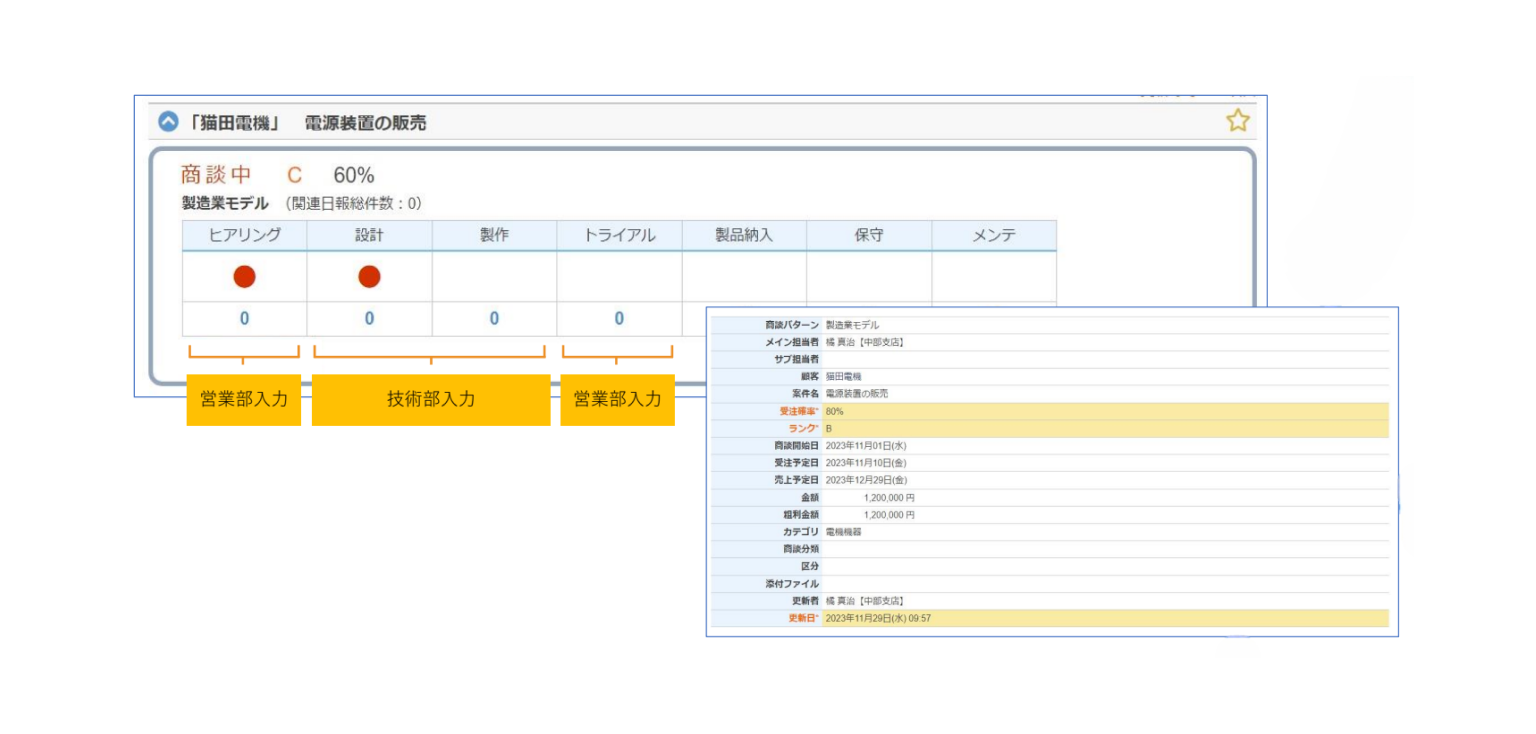Screen dimensions: 1536x734
Task: Select the メンテ column header
Action: pos(994,235)
